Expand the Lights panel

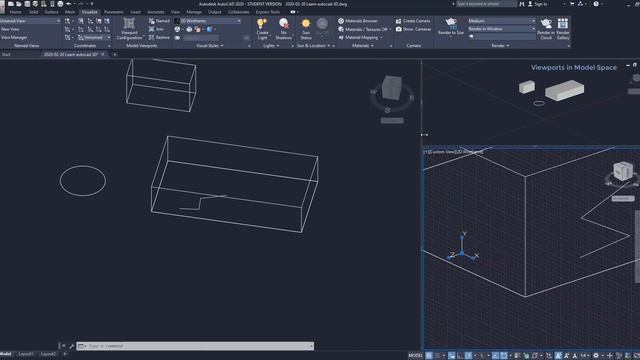point(271,46)
